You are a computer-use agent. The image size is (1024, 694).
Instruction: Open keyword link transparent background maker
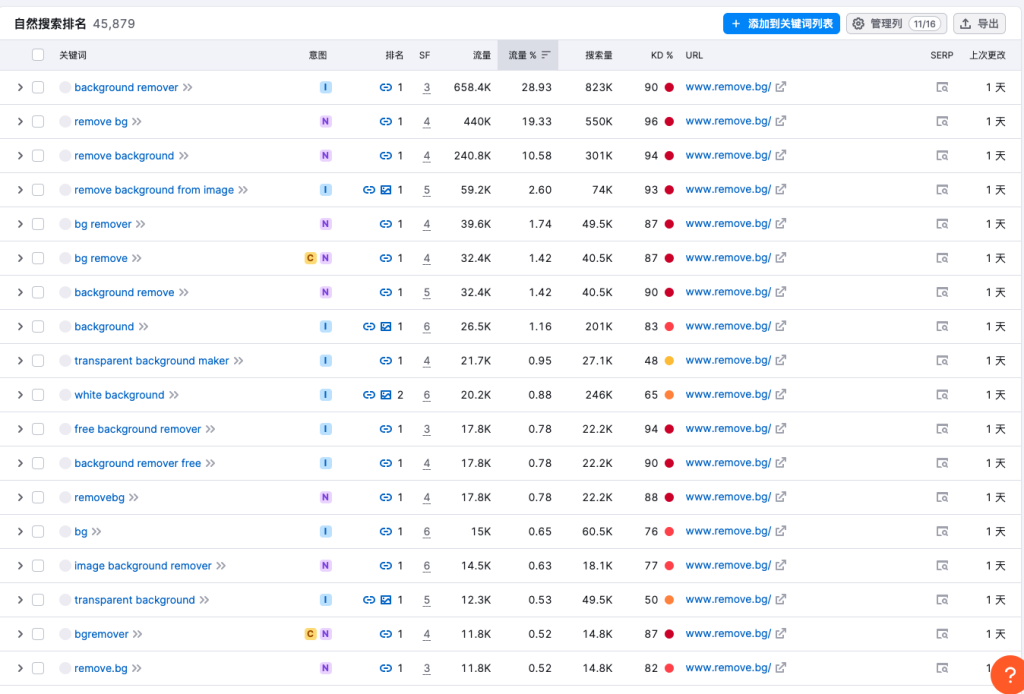[152, 360]
